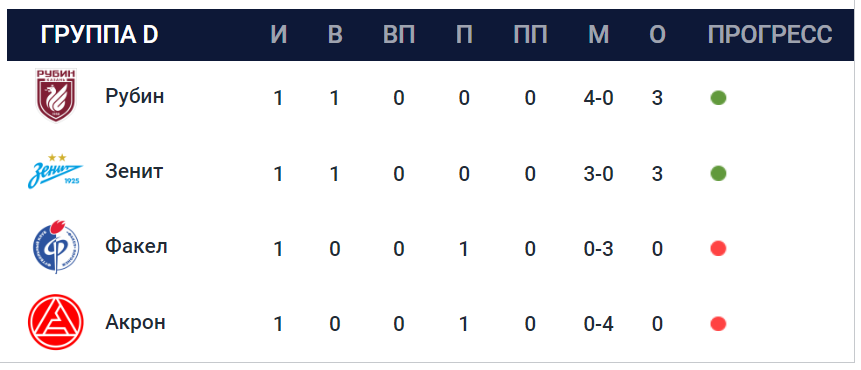Viewport: 861px width, 370px height.
Task: Click the ВП column header
Action: point(399,35)
